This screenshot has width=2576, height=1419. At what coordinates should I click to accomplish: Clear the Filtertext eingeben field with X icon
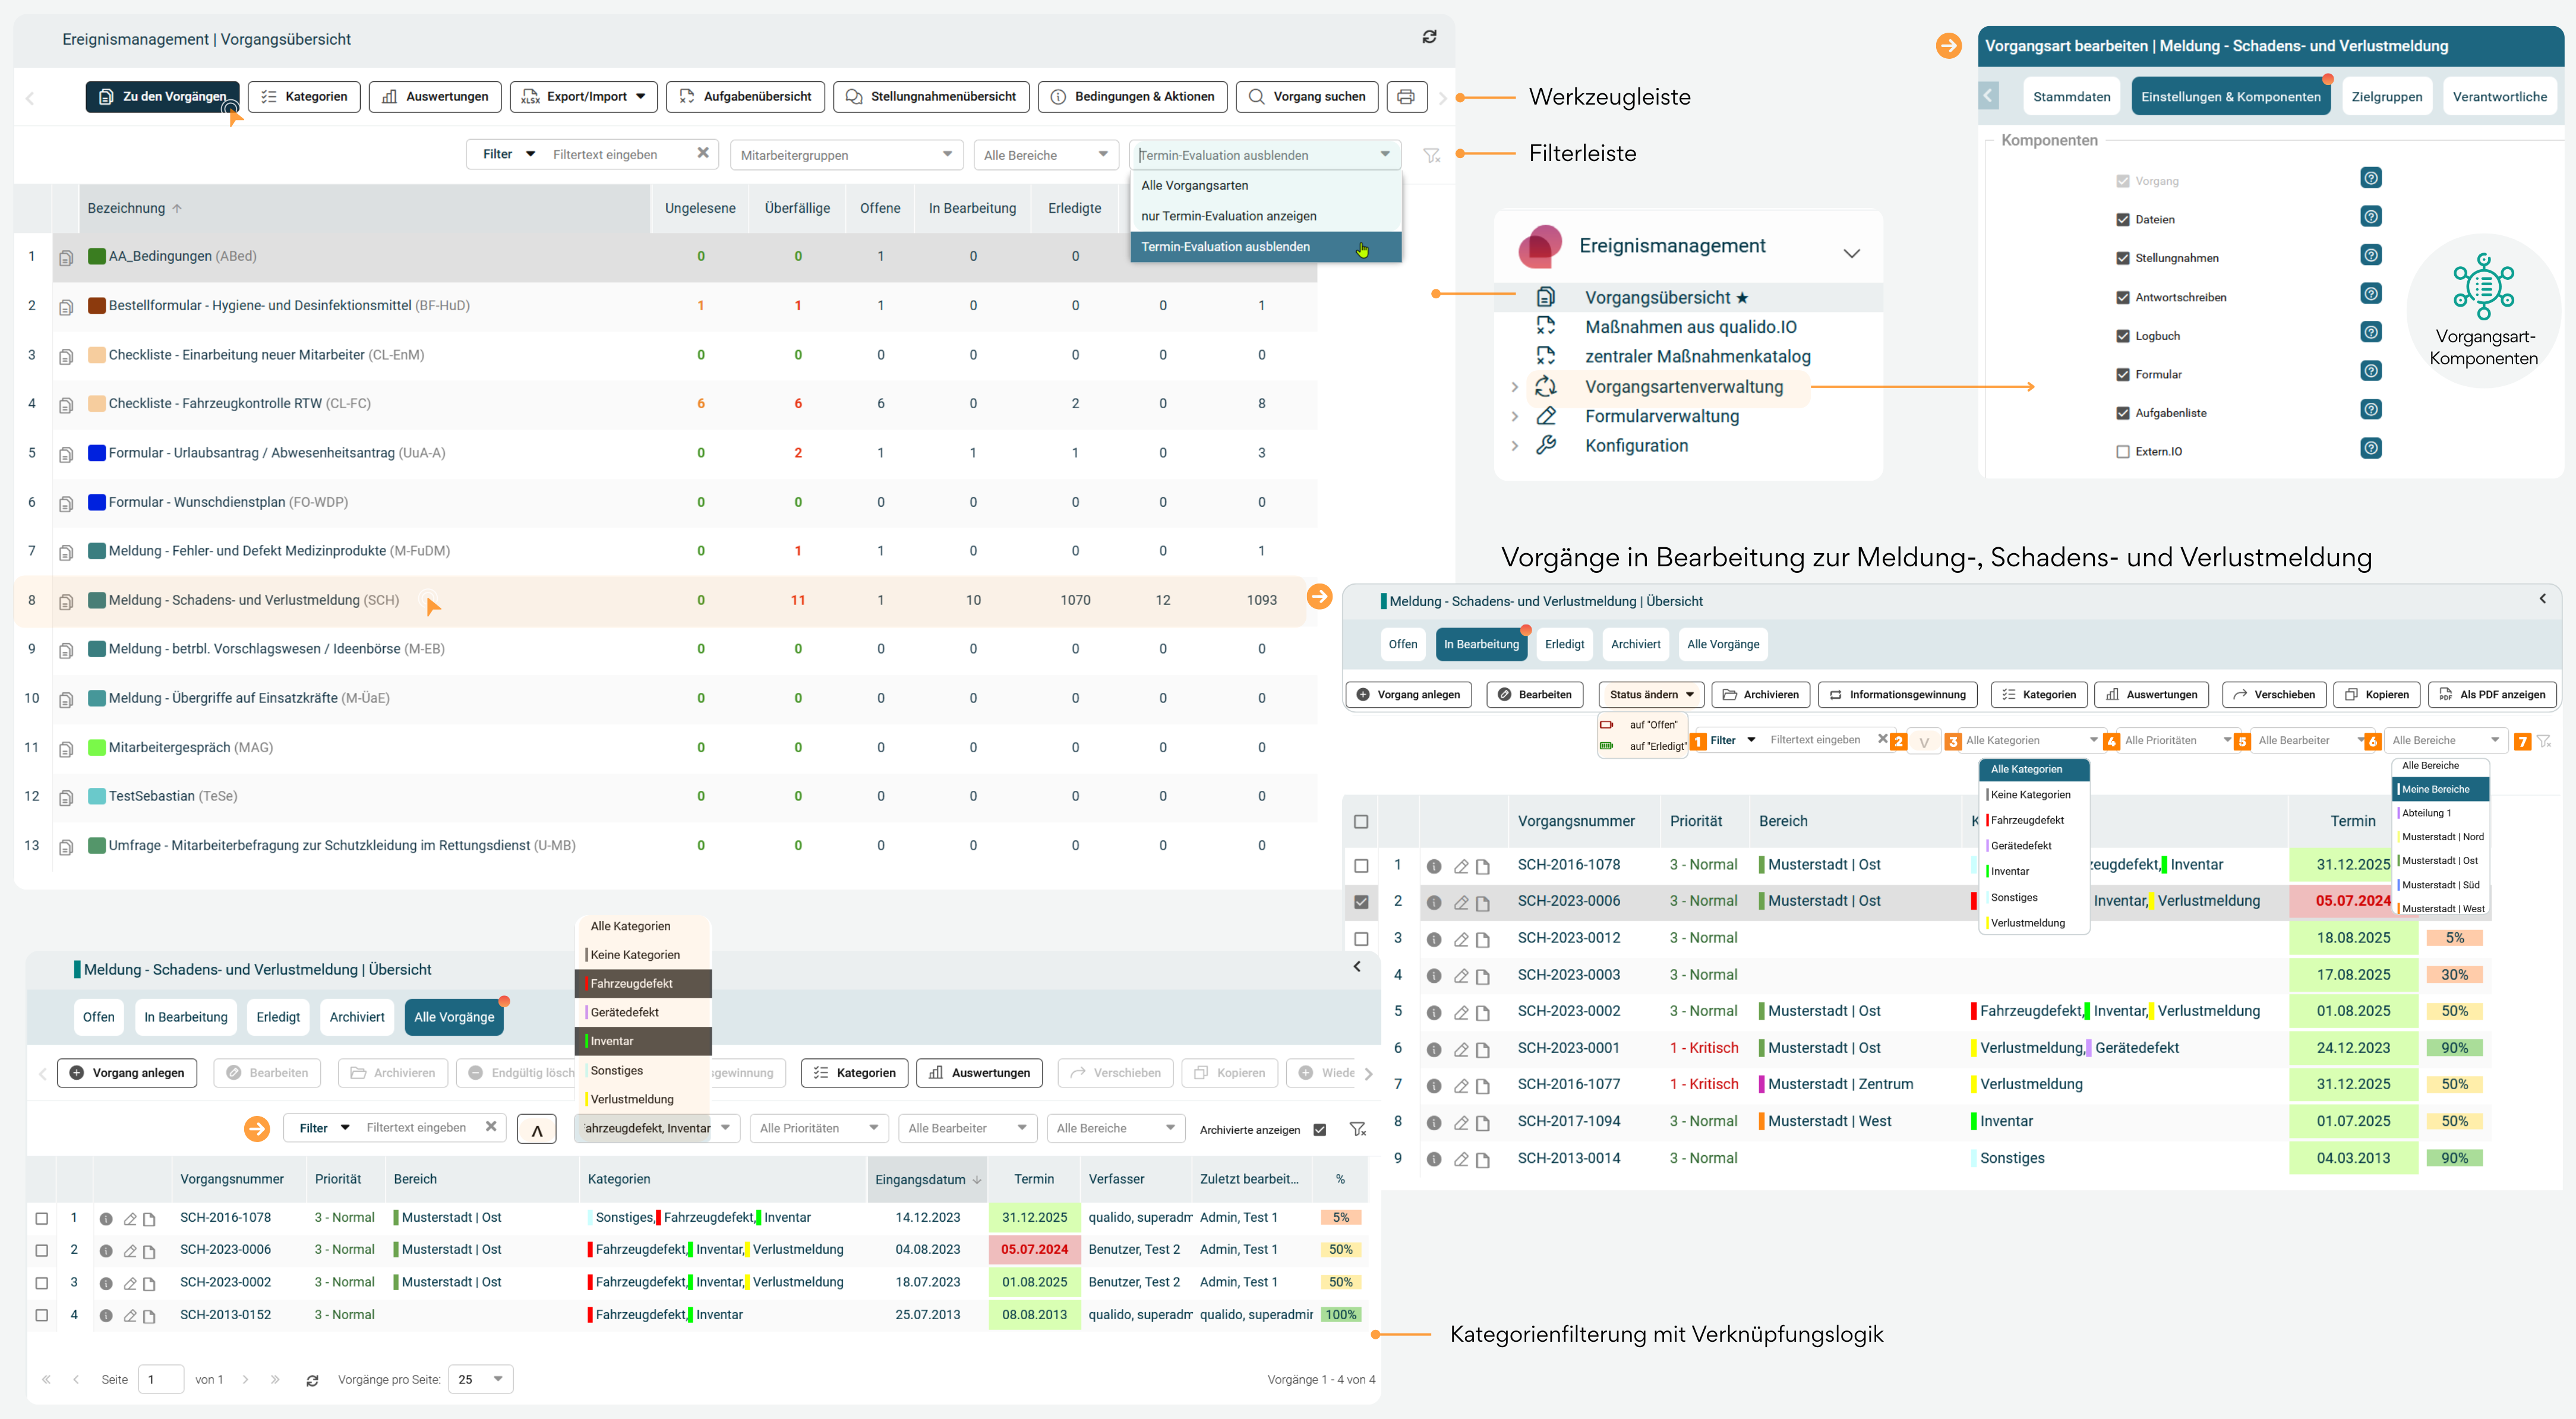click(x=703, y=153)
